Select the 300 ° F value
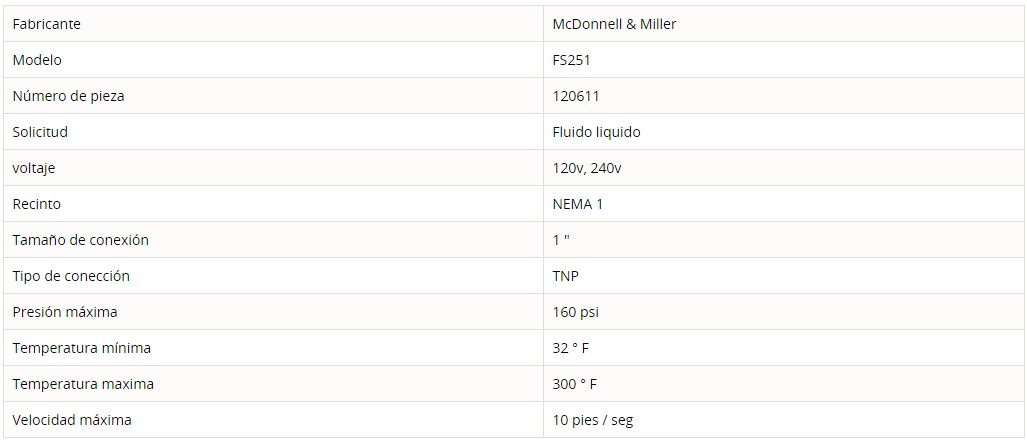Screen dimensions: 1027x441 click(x=574, y=385)
